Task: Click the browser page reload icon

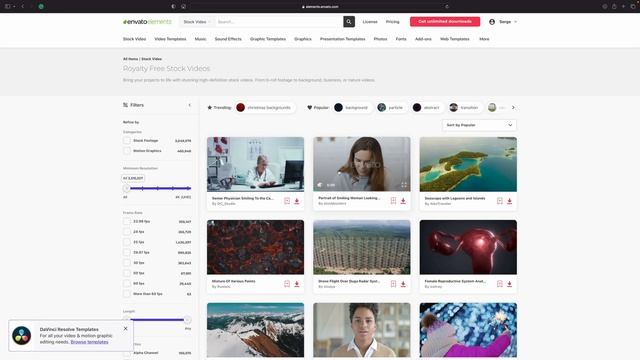Action: tap(447, 7)
